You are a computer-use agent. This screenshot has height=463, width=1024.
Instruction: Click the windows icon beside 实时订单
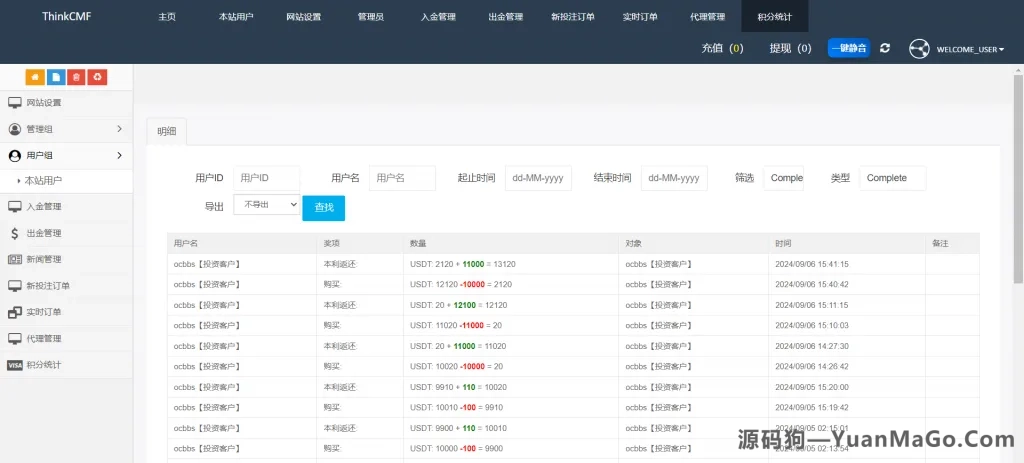coord(15,312)
